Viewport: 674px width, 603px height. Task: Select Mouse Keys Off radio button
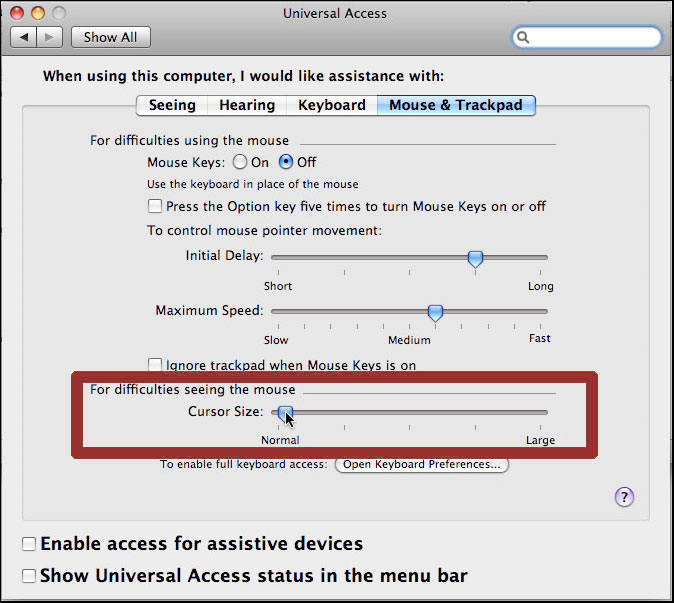(286, 162)
